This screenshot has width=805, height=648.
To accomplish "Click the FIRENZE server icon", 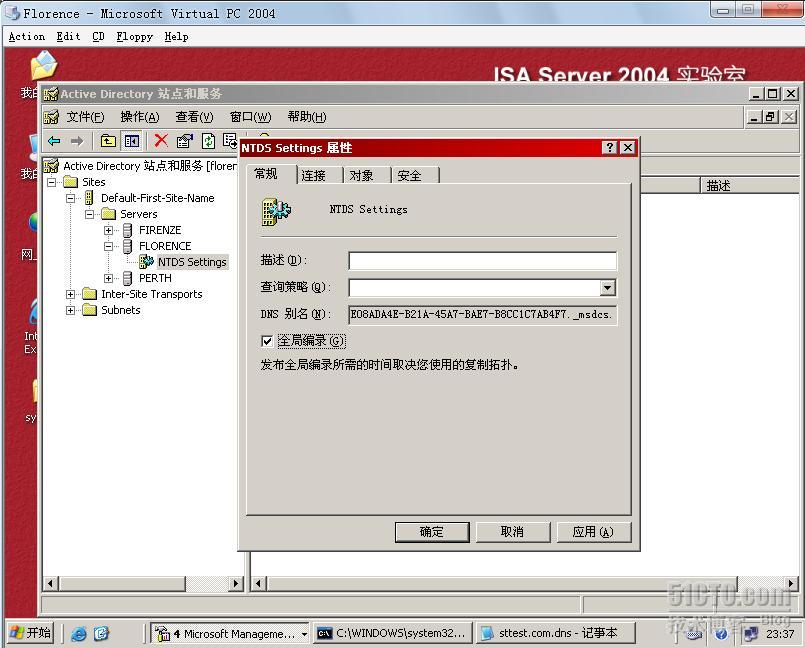I will pos(127,230).
